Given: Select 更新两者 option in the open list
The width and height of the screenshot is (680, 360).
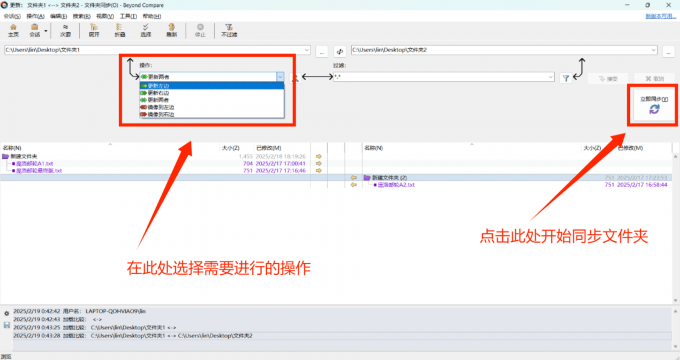Looking at the screenshot, I should pyautogui.click(x=212, y=100).
